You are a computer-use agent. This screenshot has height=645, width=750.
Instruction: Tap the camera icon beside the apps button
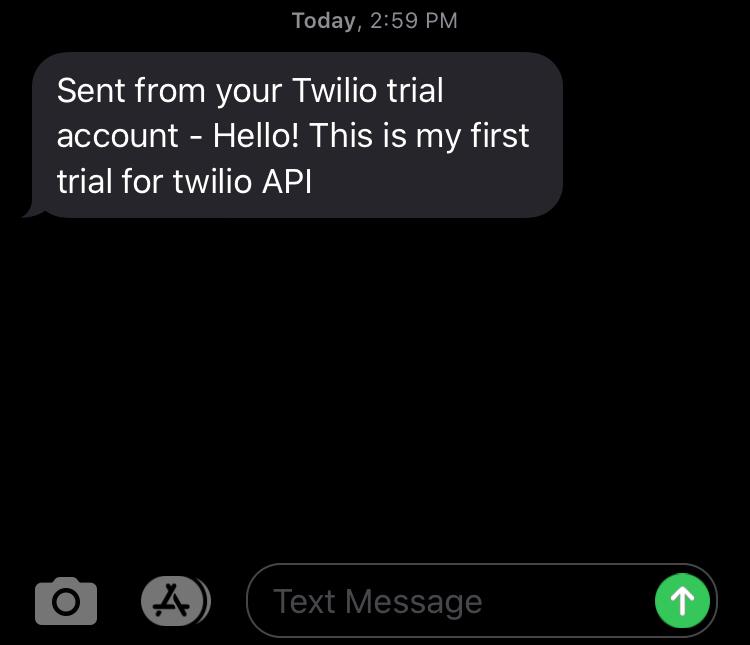66,601
